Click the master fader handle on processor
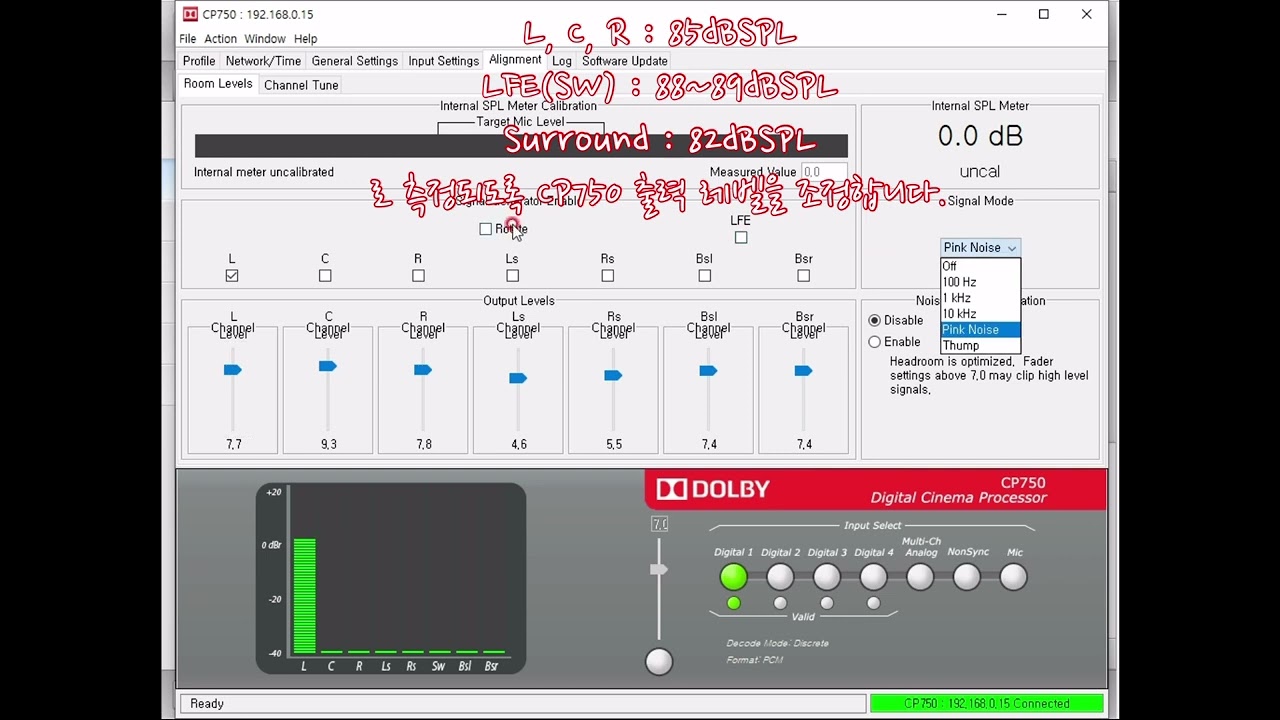1280x720 pixels. click(658, 570)
